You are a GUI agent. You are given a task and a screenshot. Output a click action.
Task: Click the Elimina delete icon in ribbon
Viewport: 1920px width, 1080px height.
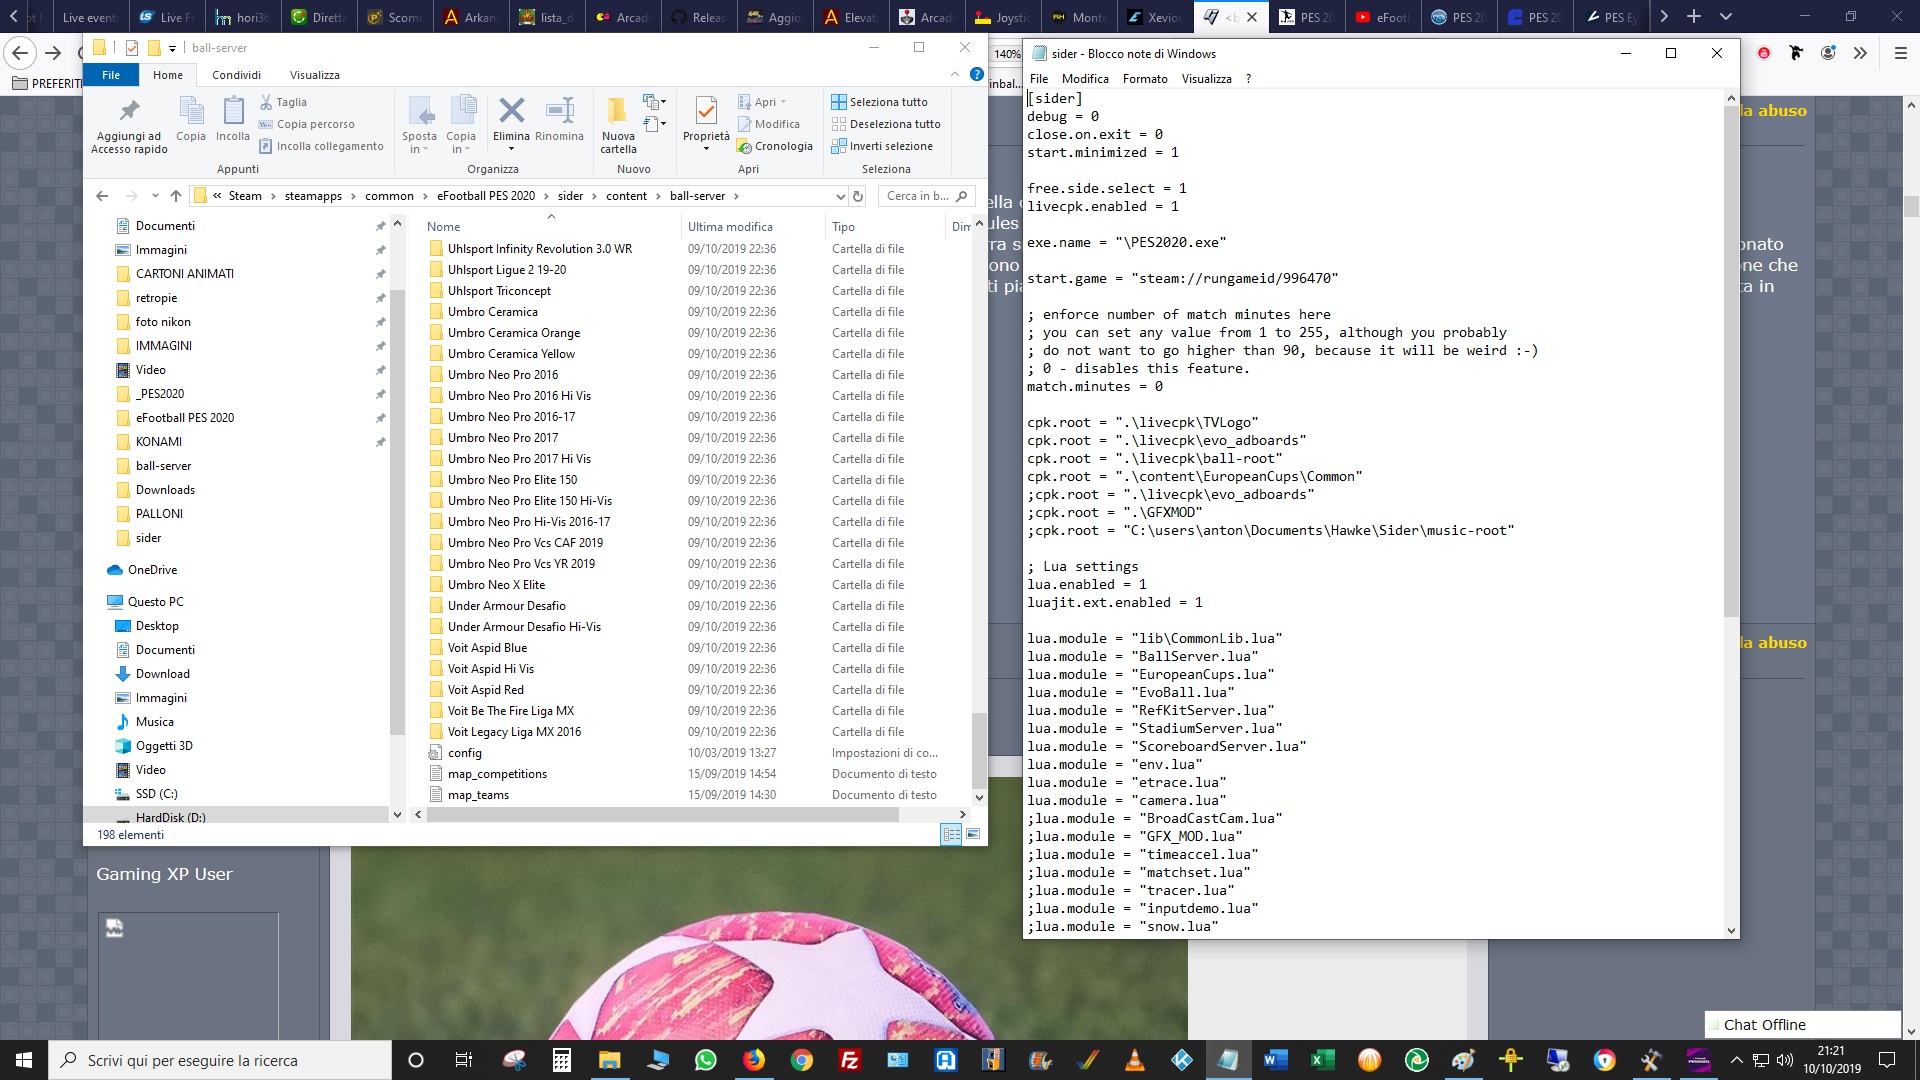point(511,111)
